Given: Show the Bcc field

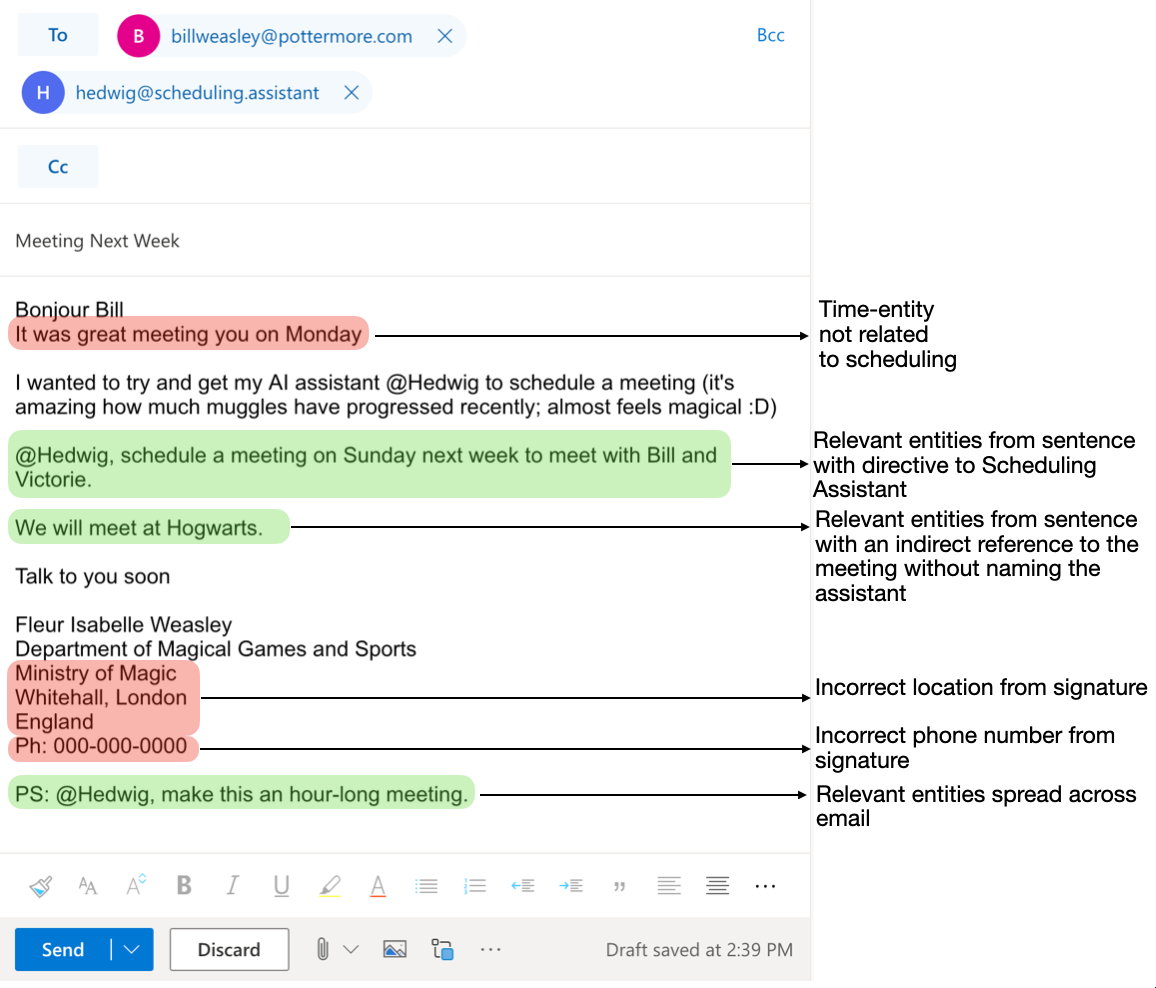Looking at the screenshot, I should click(770, 35).
